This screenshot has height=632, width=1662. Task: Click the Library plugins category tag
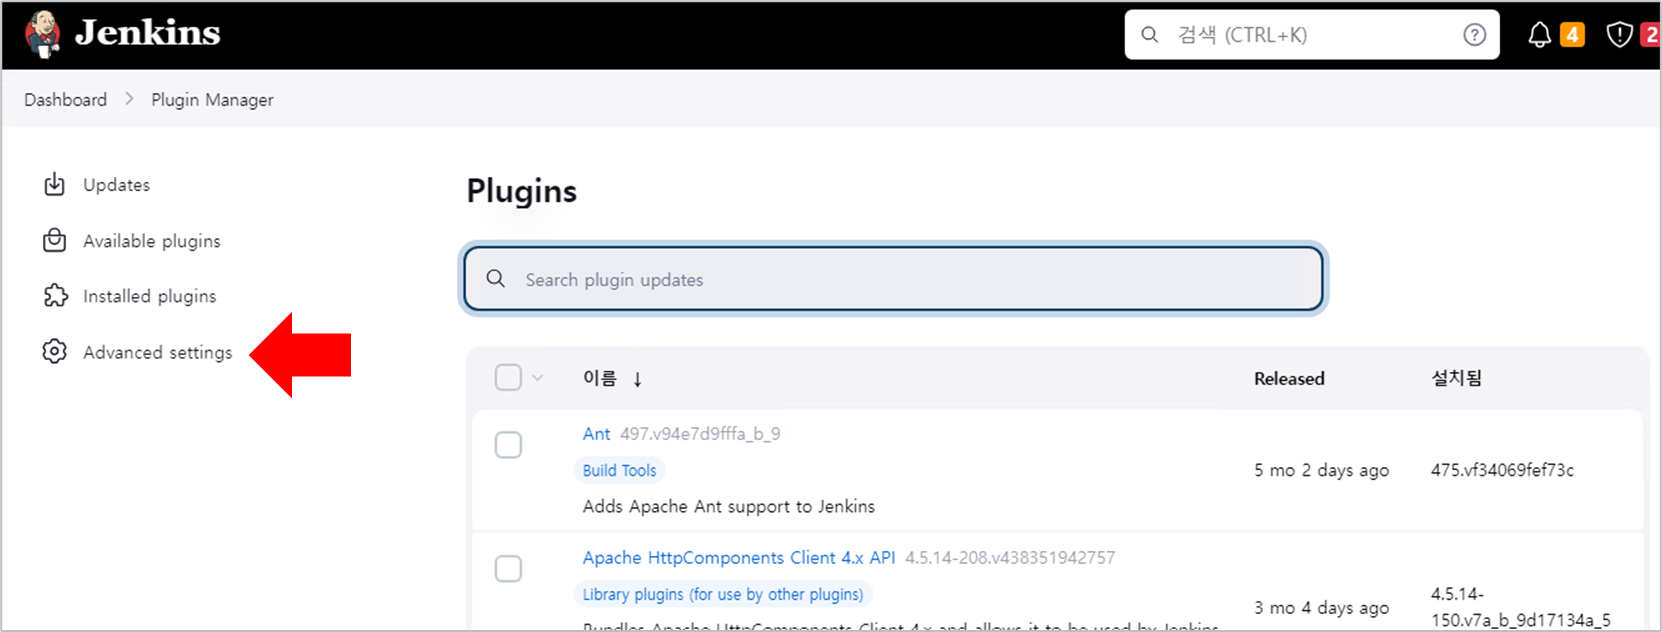tap(723, 594)
